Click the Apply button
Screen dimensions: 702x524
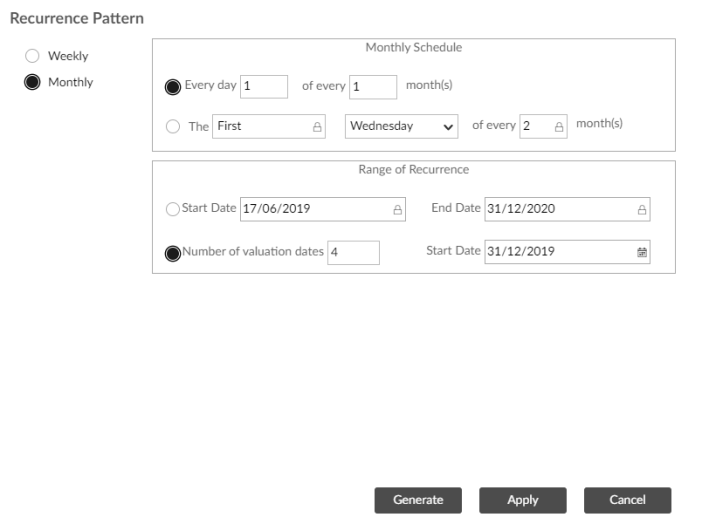coord(522,500)
